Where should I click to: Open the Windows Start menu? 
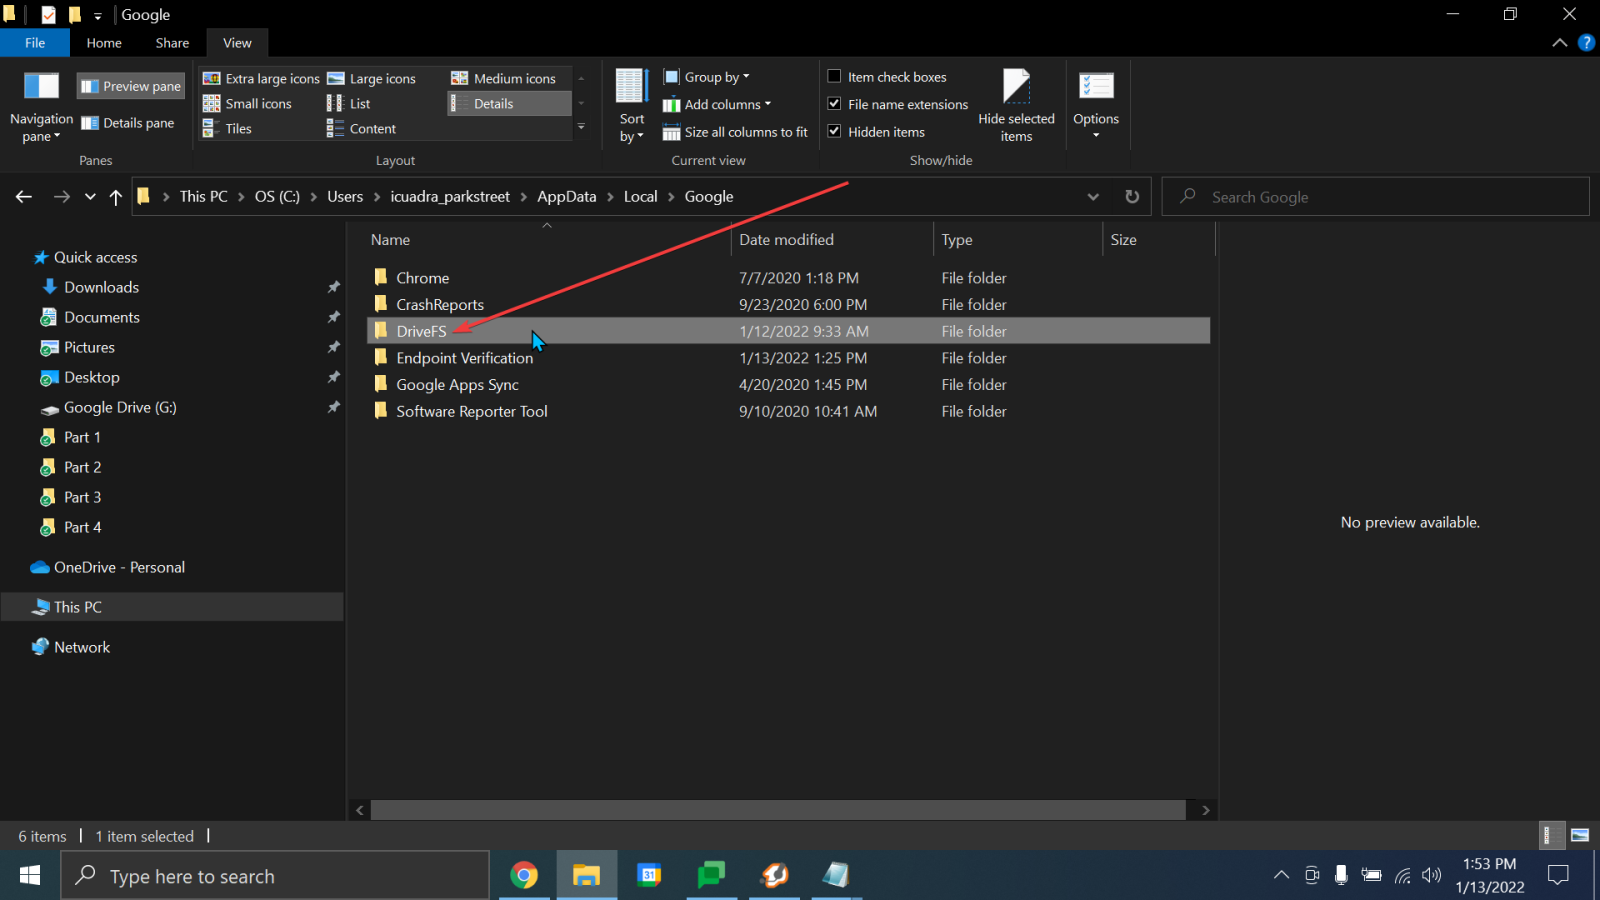pos(30,876)
